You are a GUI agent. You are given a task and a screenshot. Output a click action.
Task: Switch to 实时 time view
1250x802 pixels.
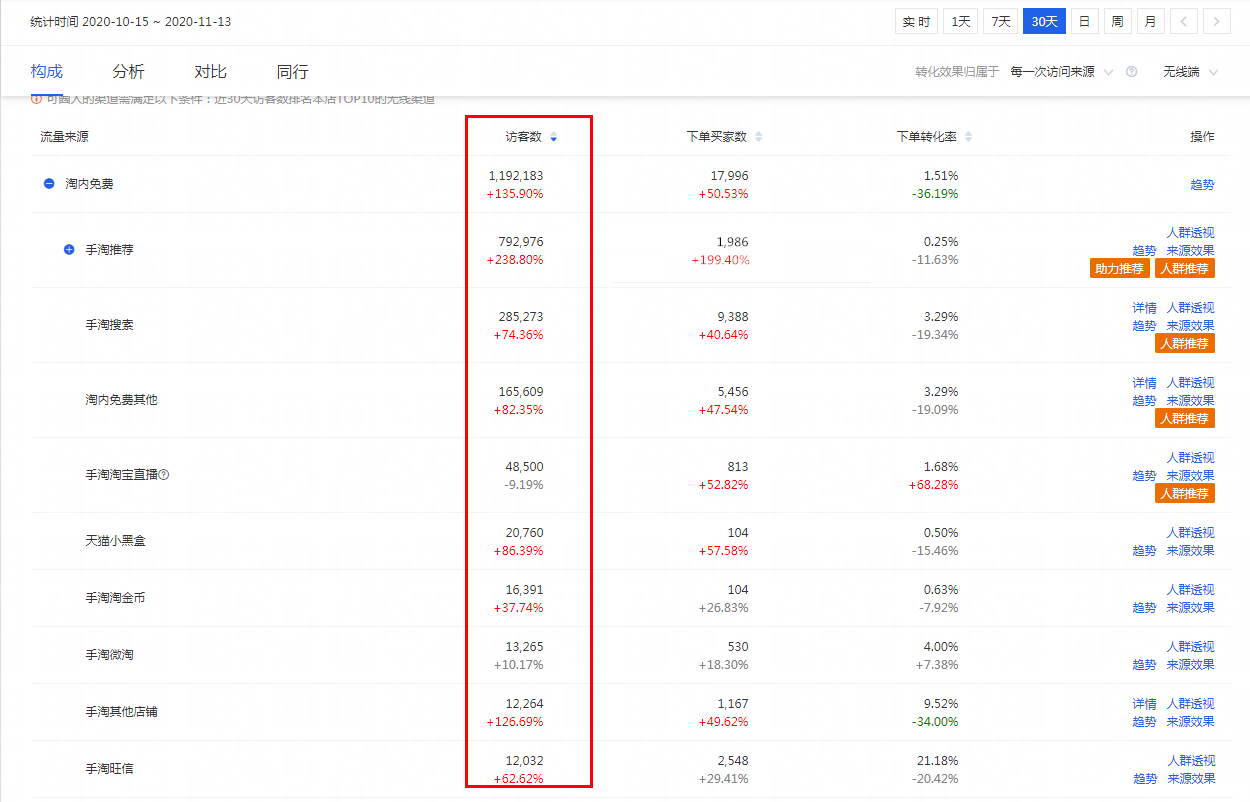click(916, 22)
